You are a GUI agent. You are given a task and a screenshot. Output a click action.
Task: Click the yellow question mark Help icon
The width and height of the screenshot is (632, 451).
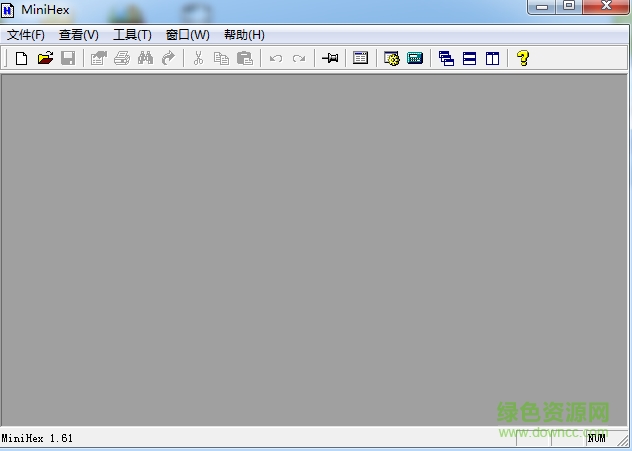click(522, 59)
